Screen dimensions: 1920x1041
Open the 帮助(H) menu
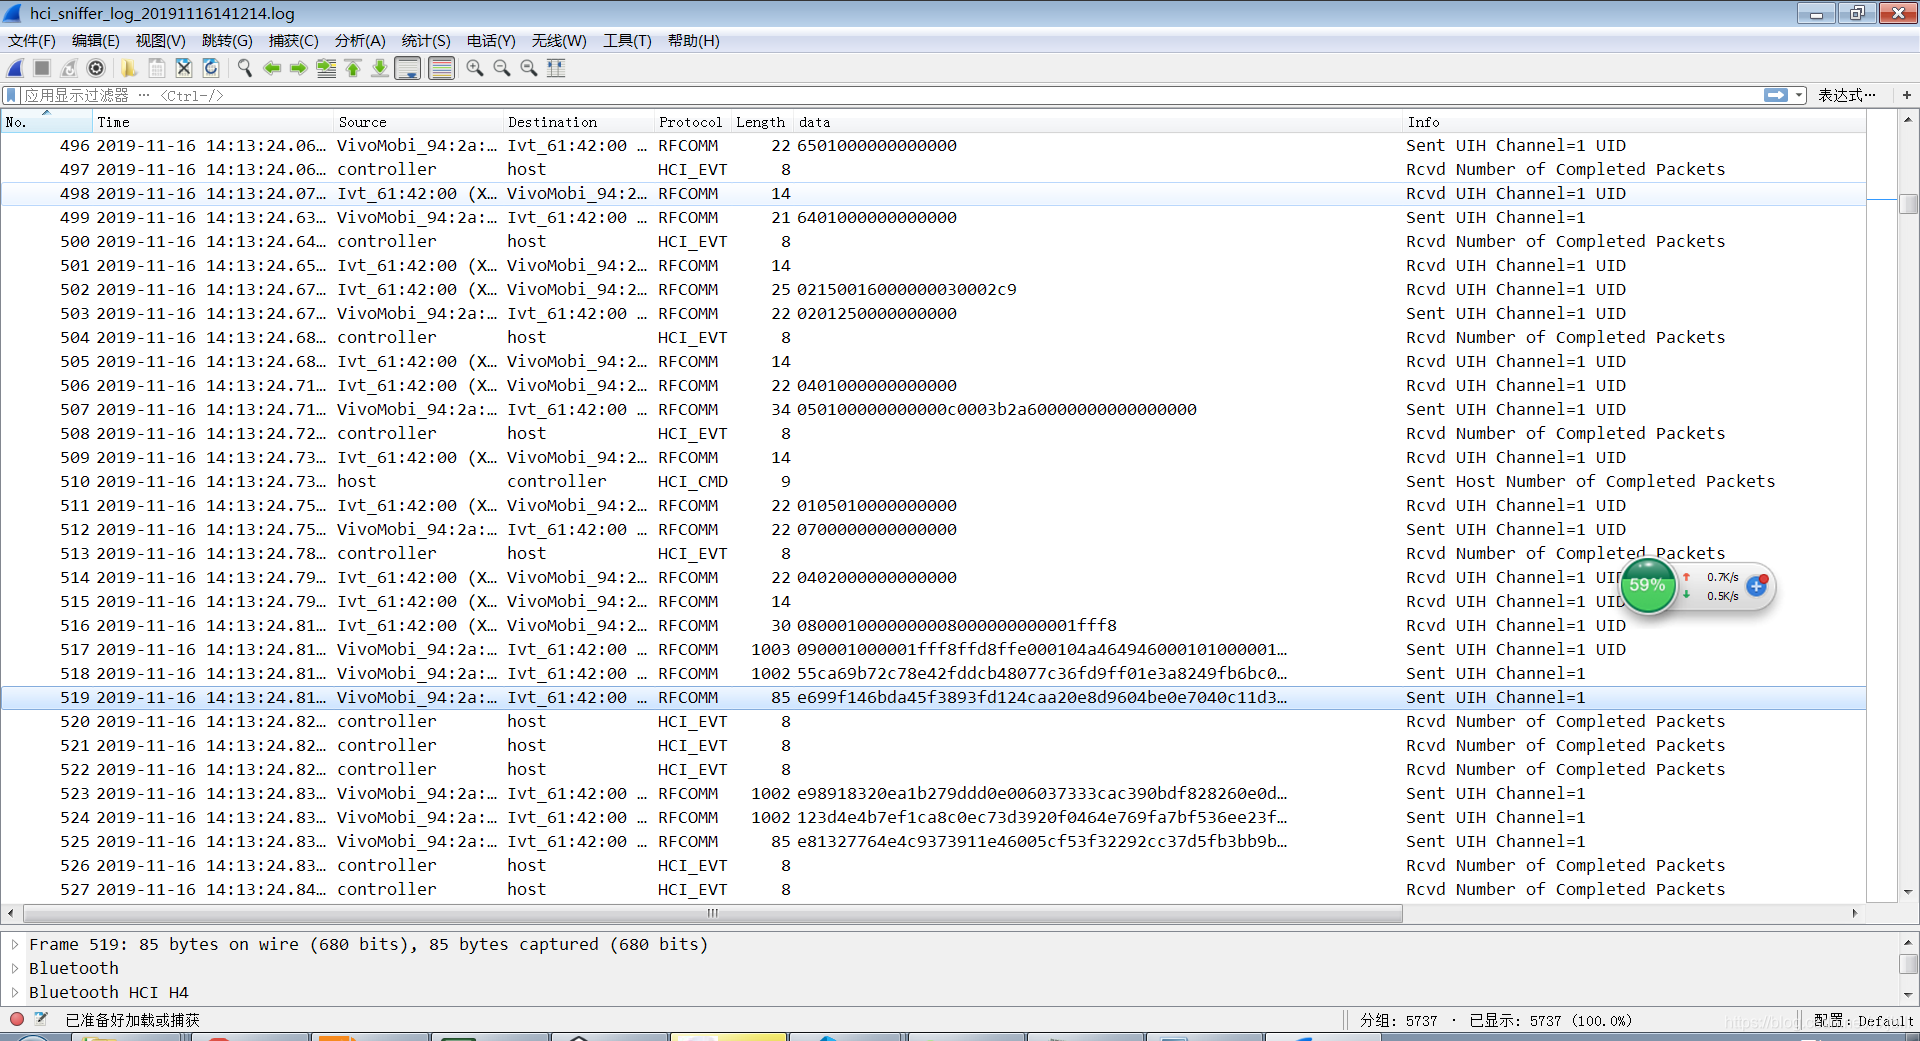click(x=694, y=41)
